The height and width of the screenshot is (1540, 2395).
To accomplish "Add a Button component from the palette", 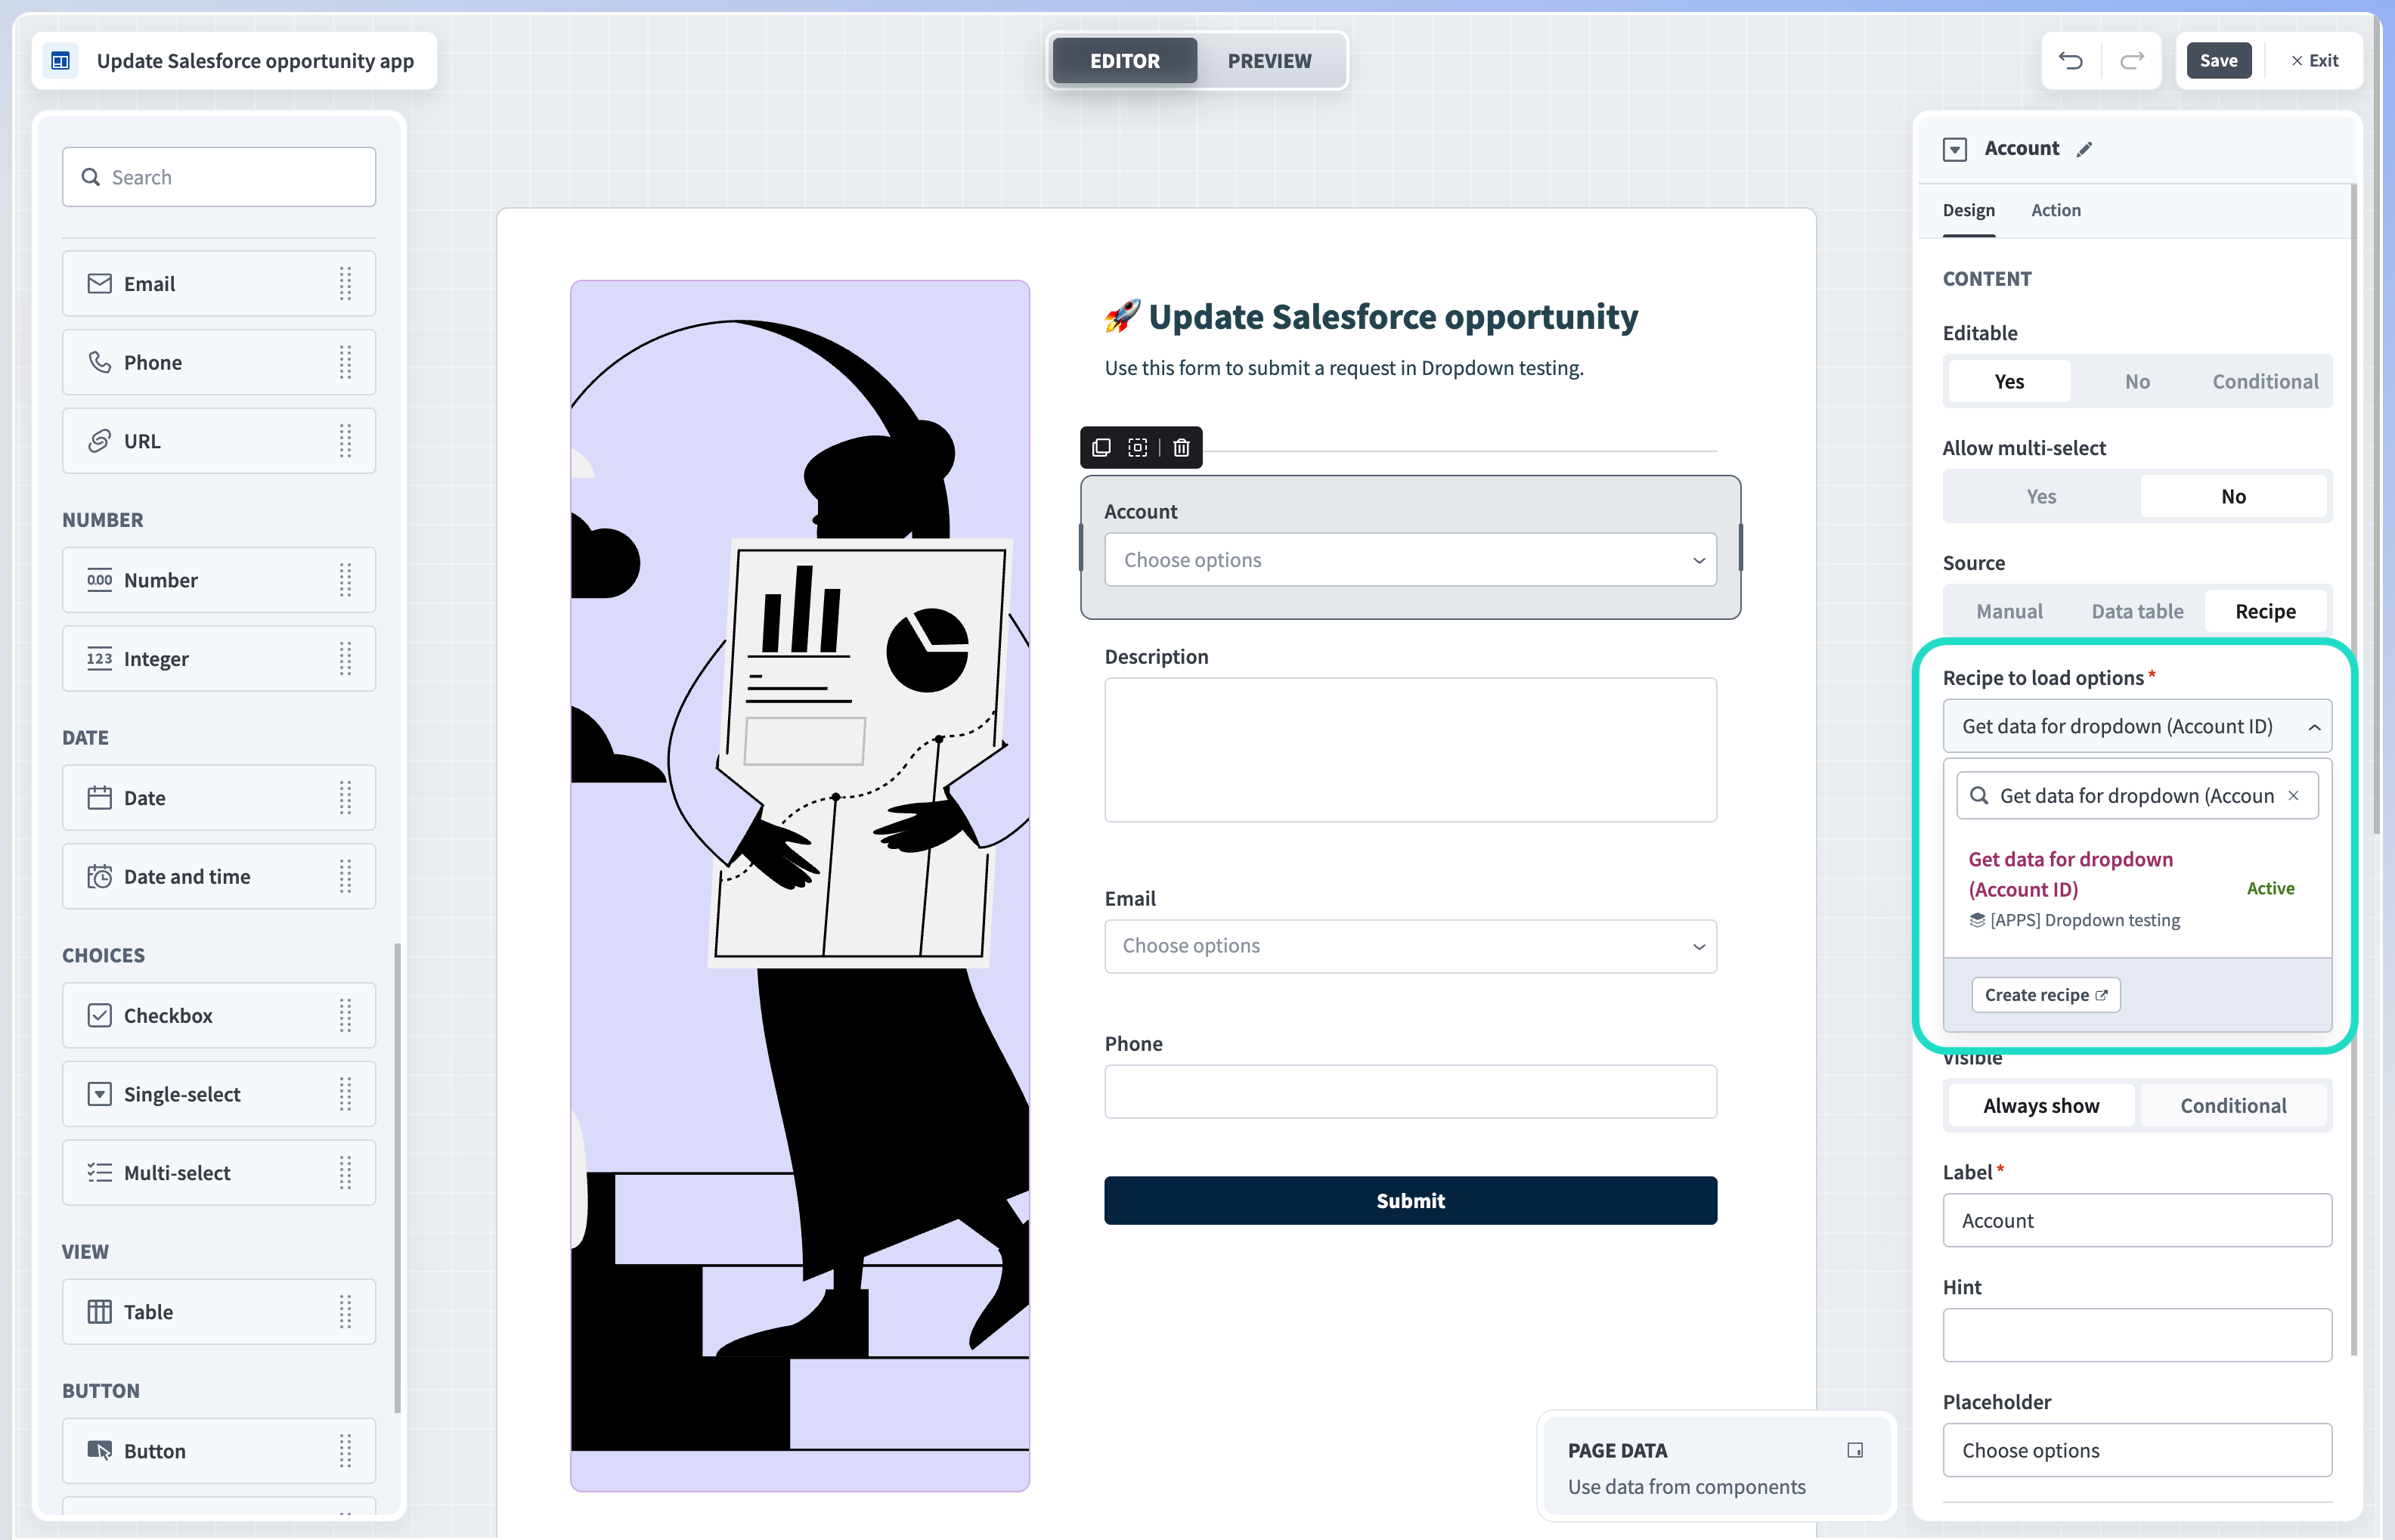I will point(219,1451).
